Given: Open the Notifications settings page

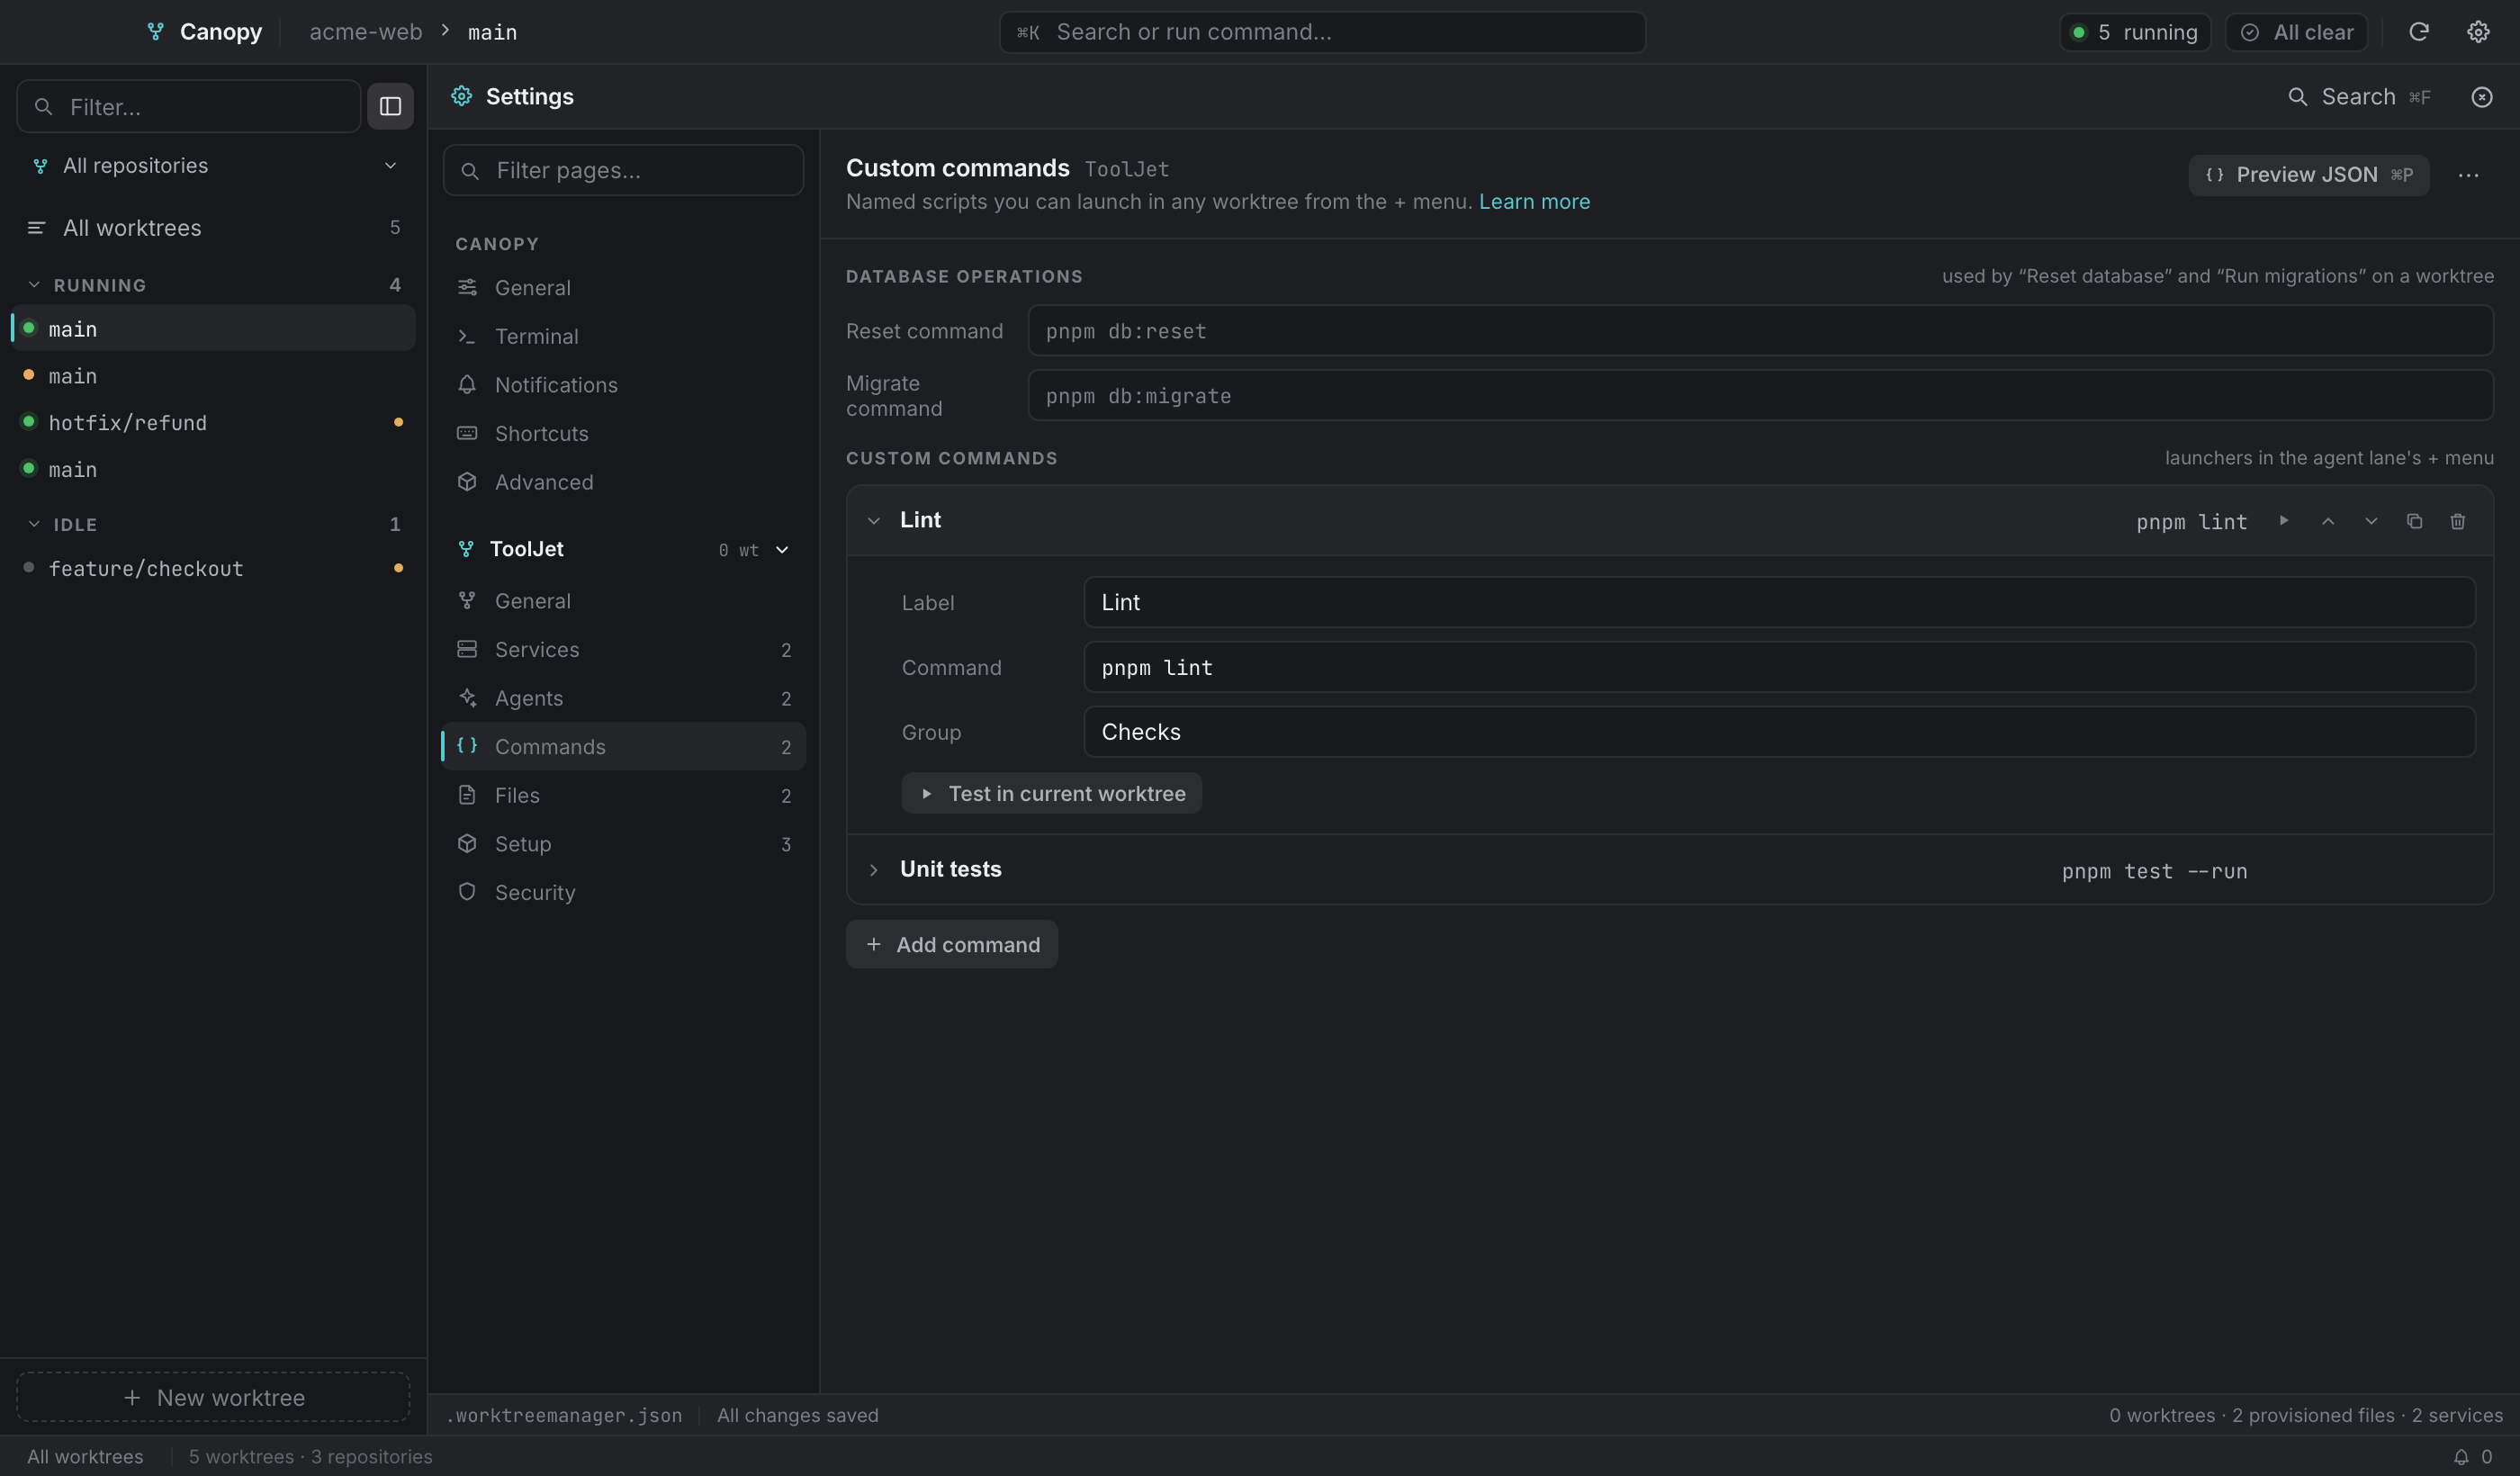Looking at the screenshot, I should (x=624, y=385).
